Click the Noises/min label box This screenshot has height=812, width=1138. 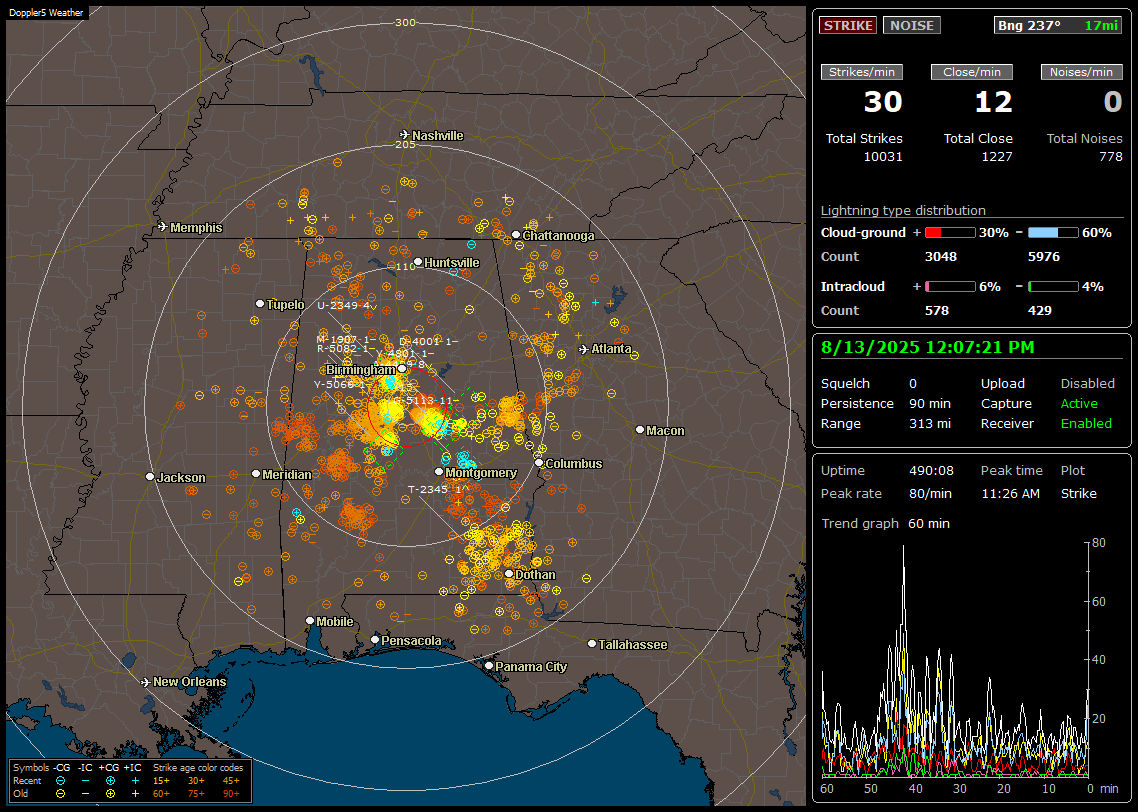click(x=1081, y=72)
